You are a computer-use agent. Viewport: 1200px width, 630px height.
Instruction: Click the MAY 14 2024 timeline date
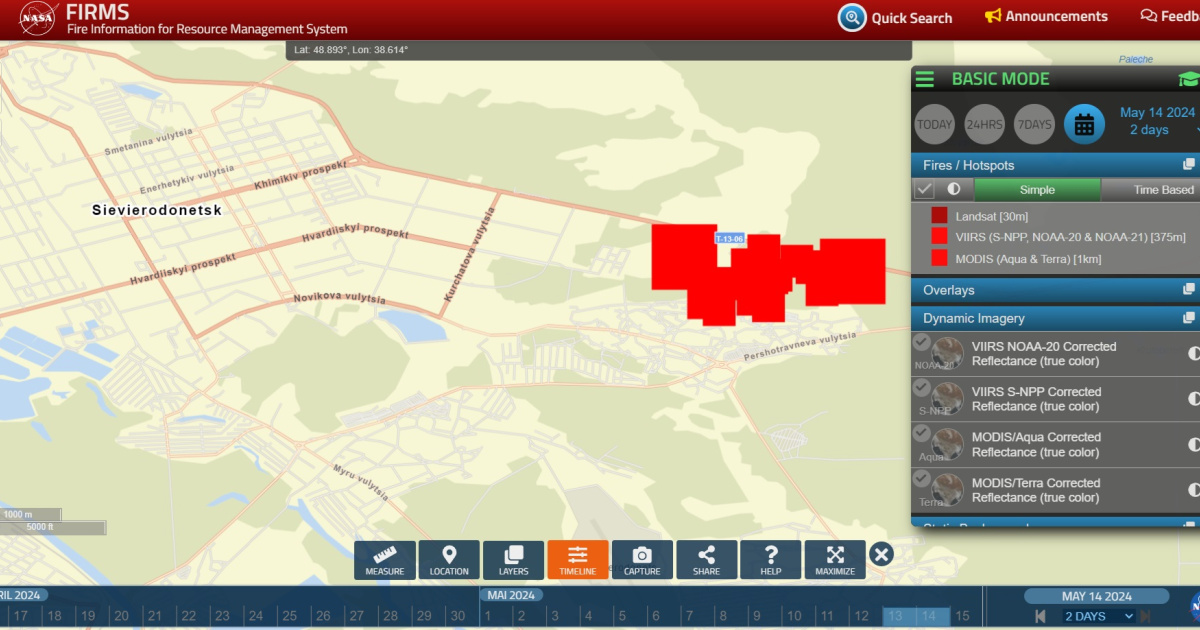(1097, 596)
